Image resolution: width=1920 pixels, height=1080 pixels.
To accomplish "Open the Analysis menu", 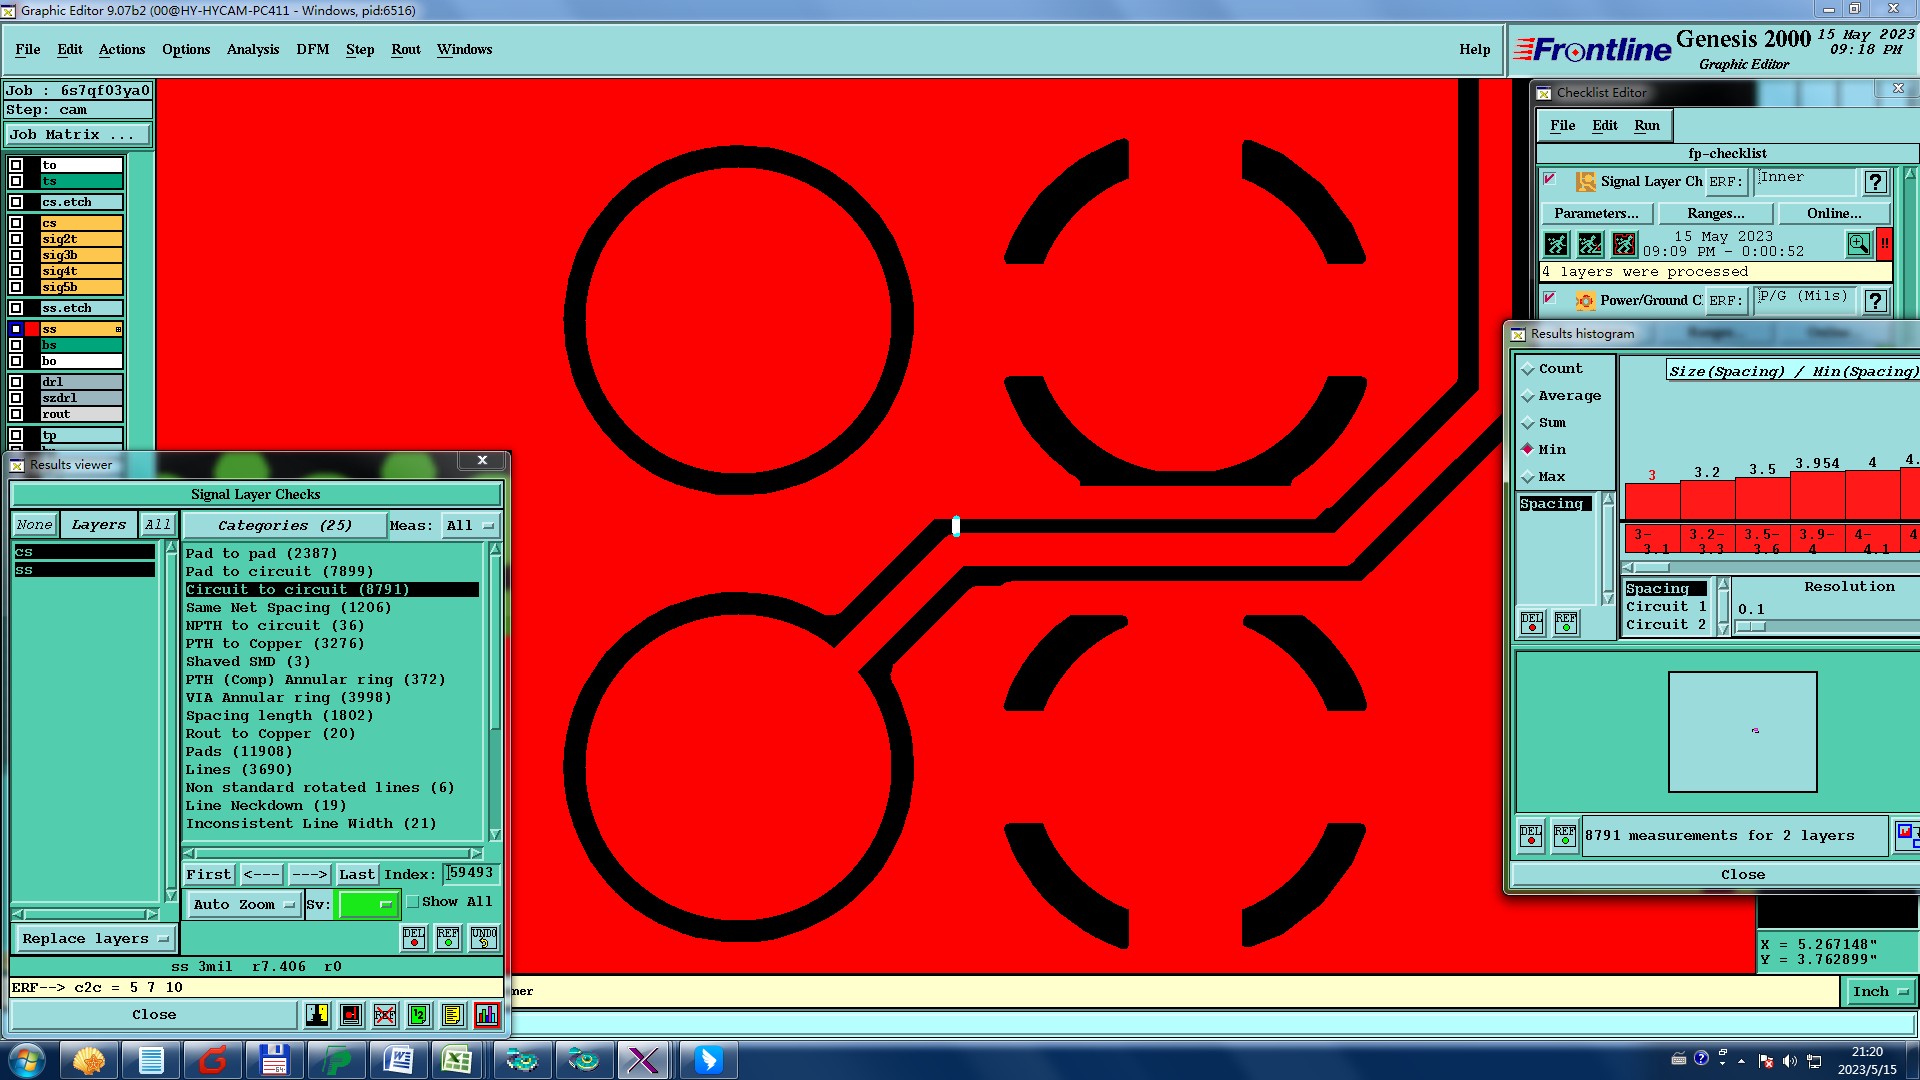I will [252, 49].
